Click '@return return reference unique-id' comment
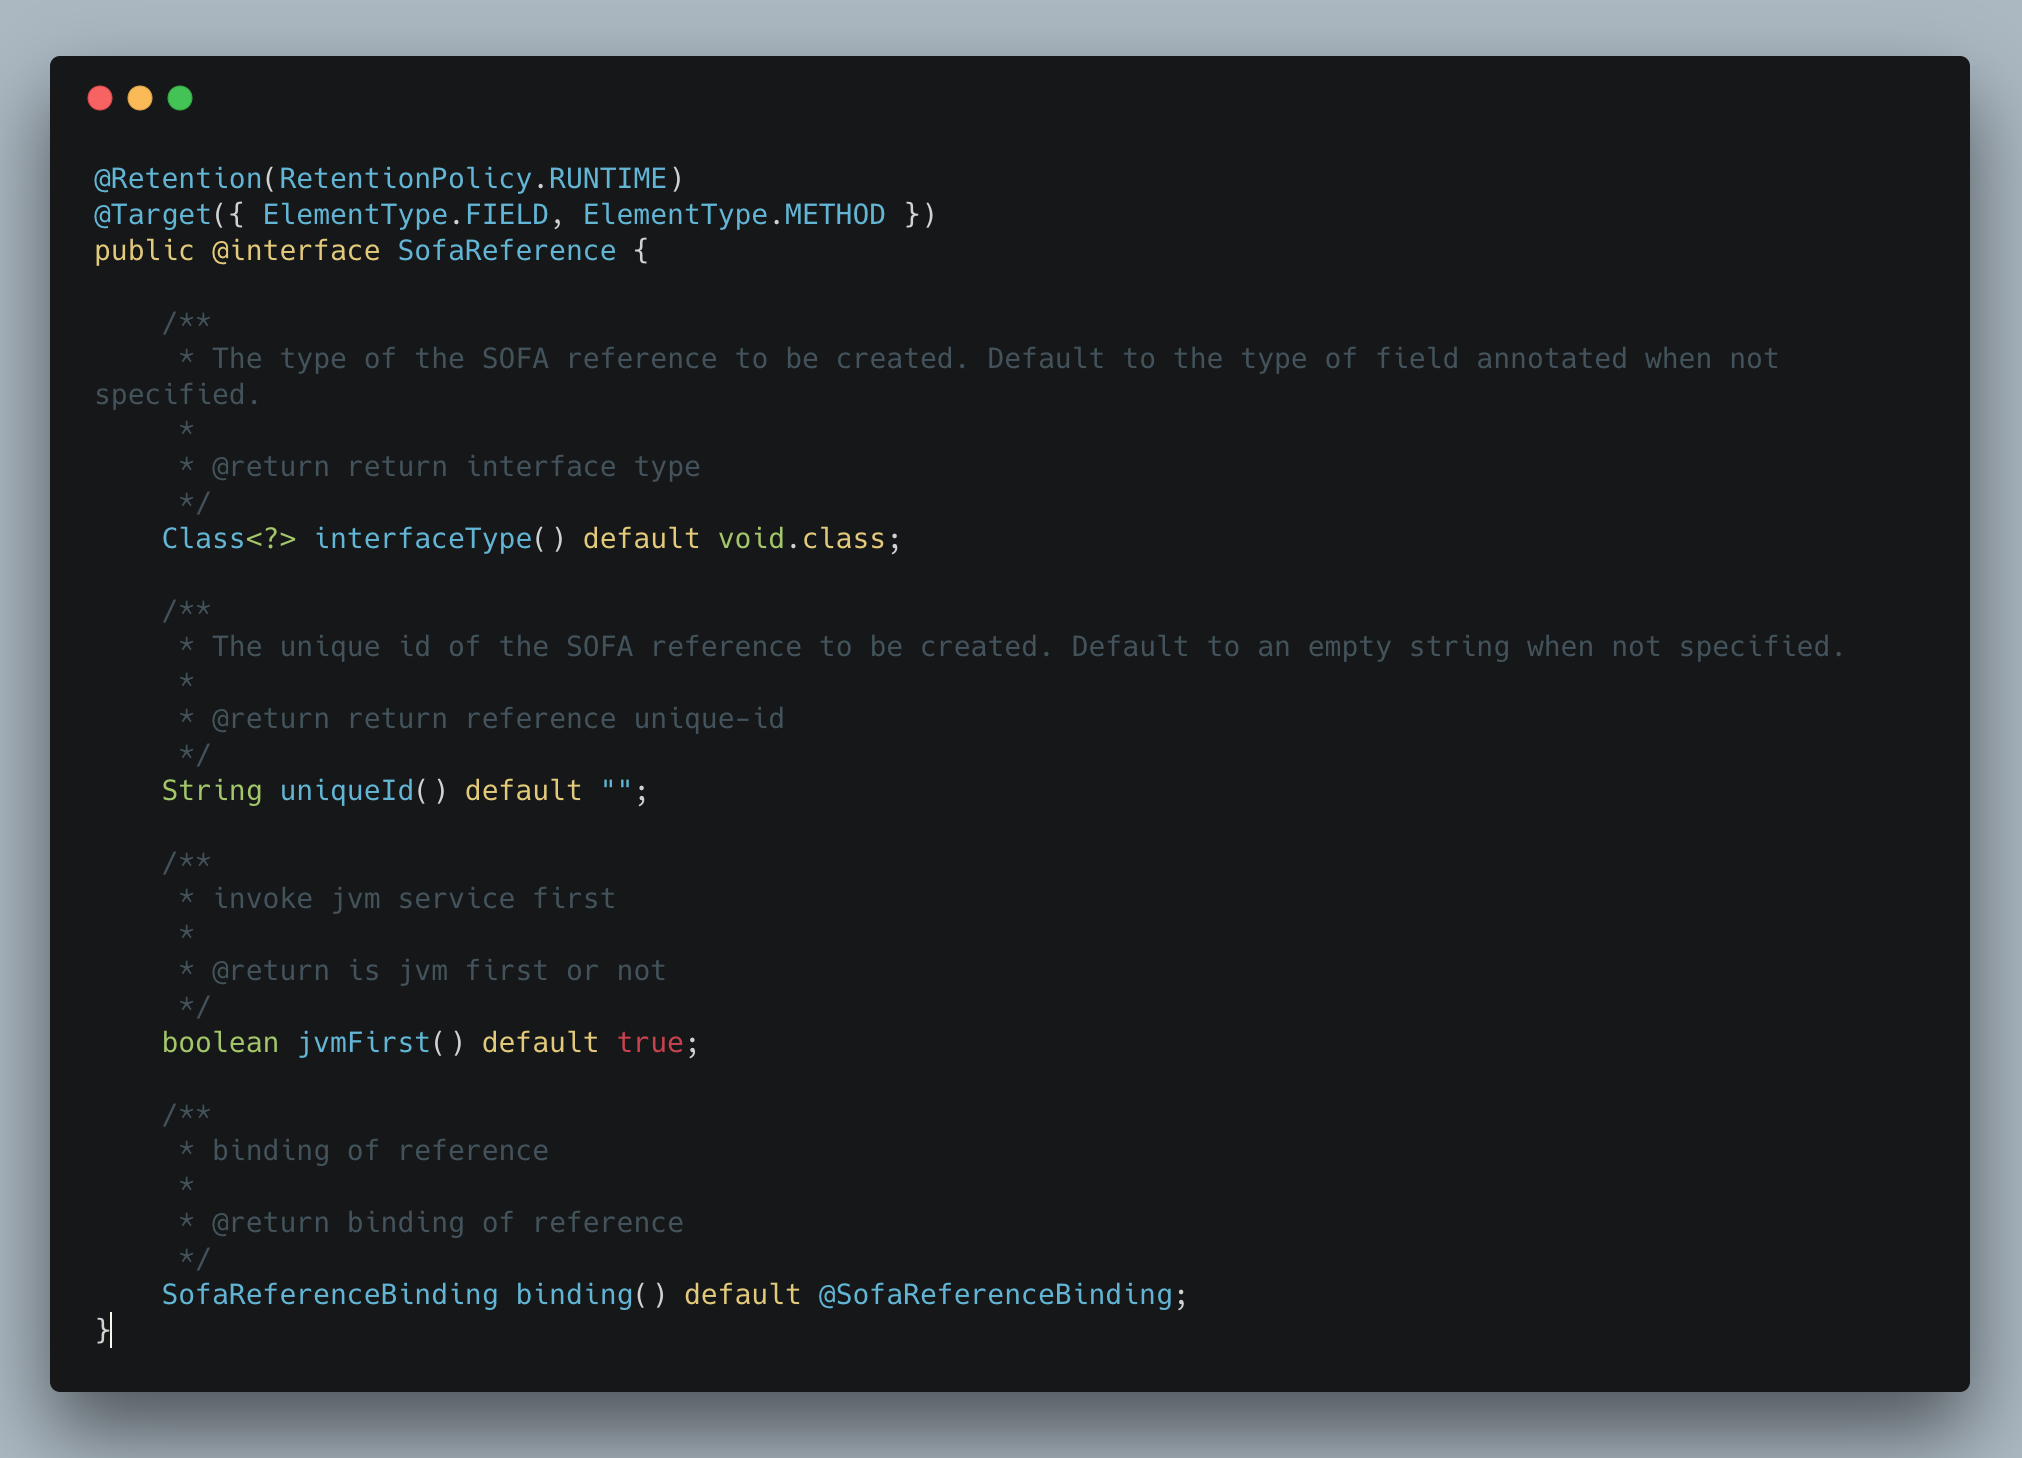The height and width of the screenshot is (1458, 2022). 498,719
